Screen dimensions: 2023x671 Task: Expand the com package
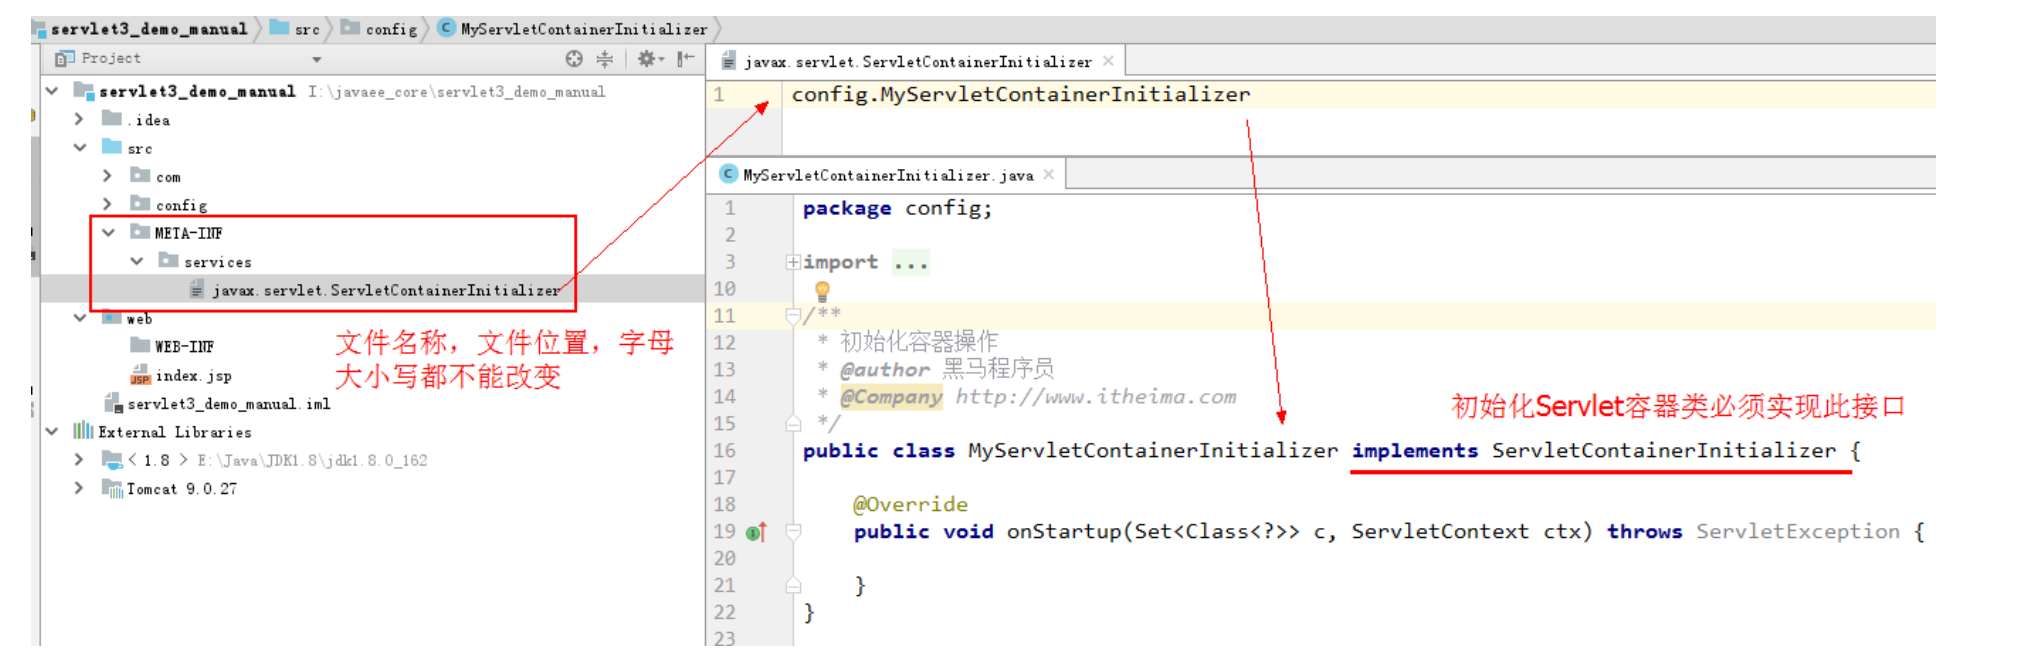click(107, 176)
